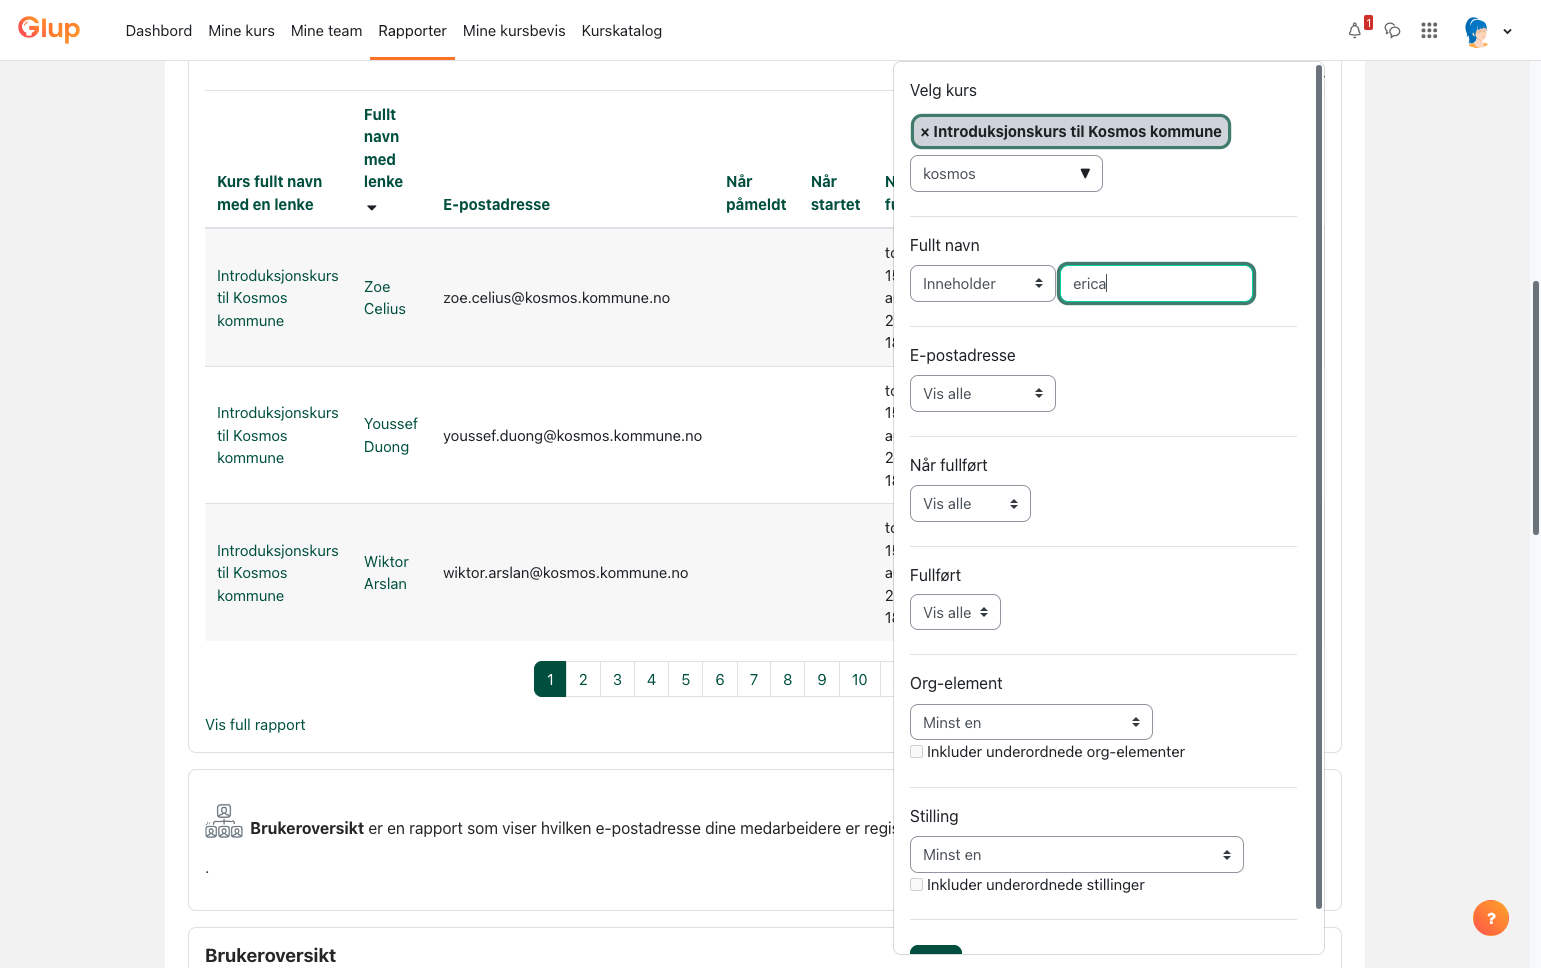Tick Inkluder underordnede stillinger checkbox
The image size is (1541, 968).
click(x=916, y=885)
